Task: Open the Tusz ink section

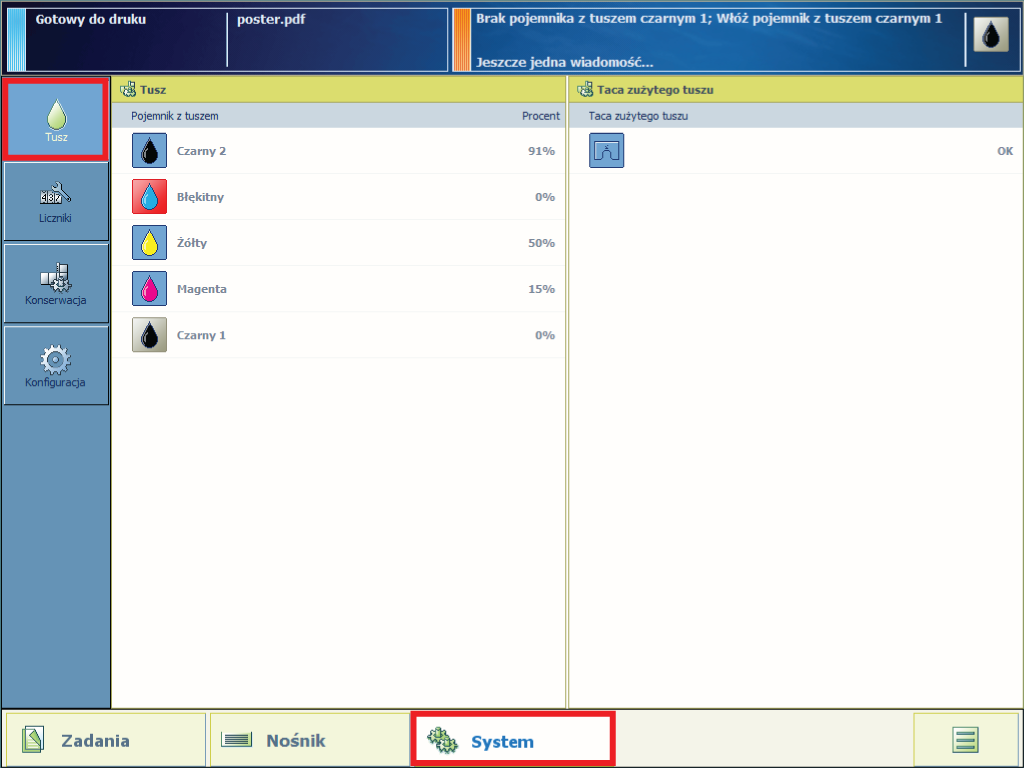Action: (x=56, y=120)
